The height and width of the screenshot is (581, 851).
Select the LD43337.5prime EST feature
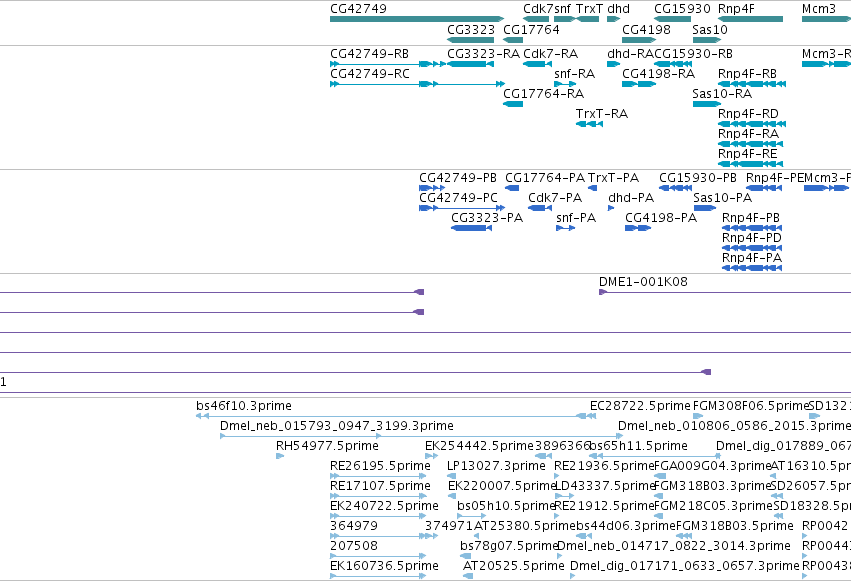564,496
